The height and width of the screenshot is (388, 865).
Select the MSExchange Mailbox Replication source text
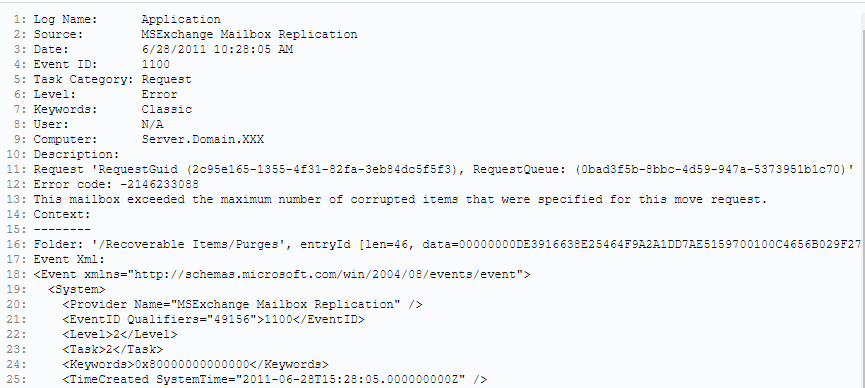pos(249,34)
